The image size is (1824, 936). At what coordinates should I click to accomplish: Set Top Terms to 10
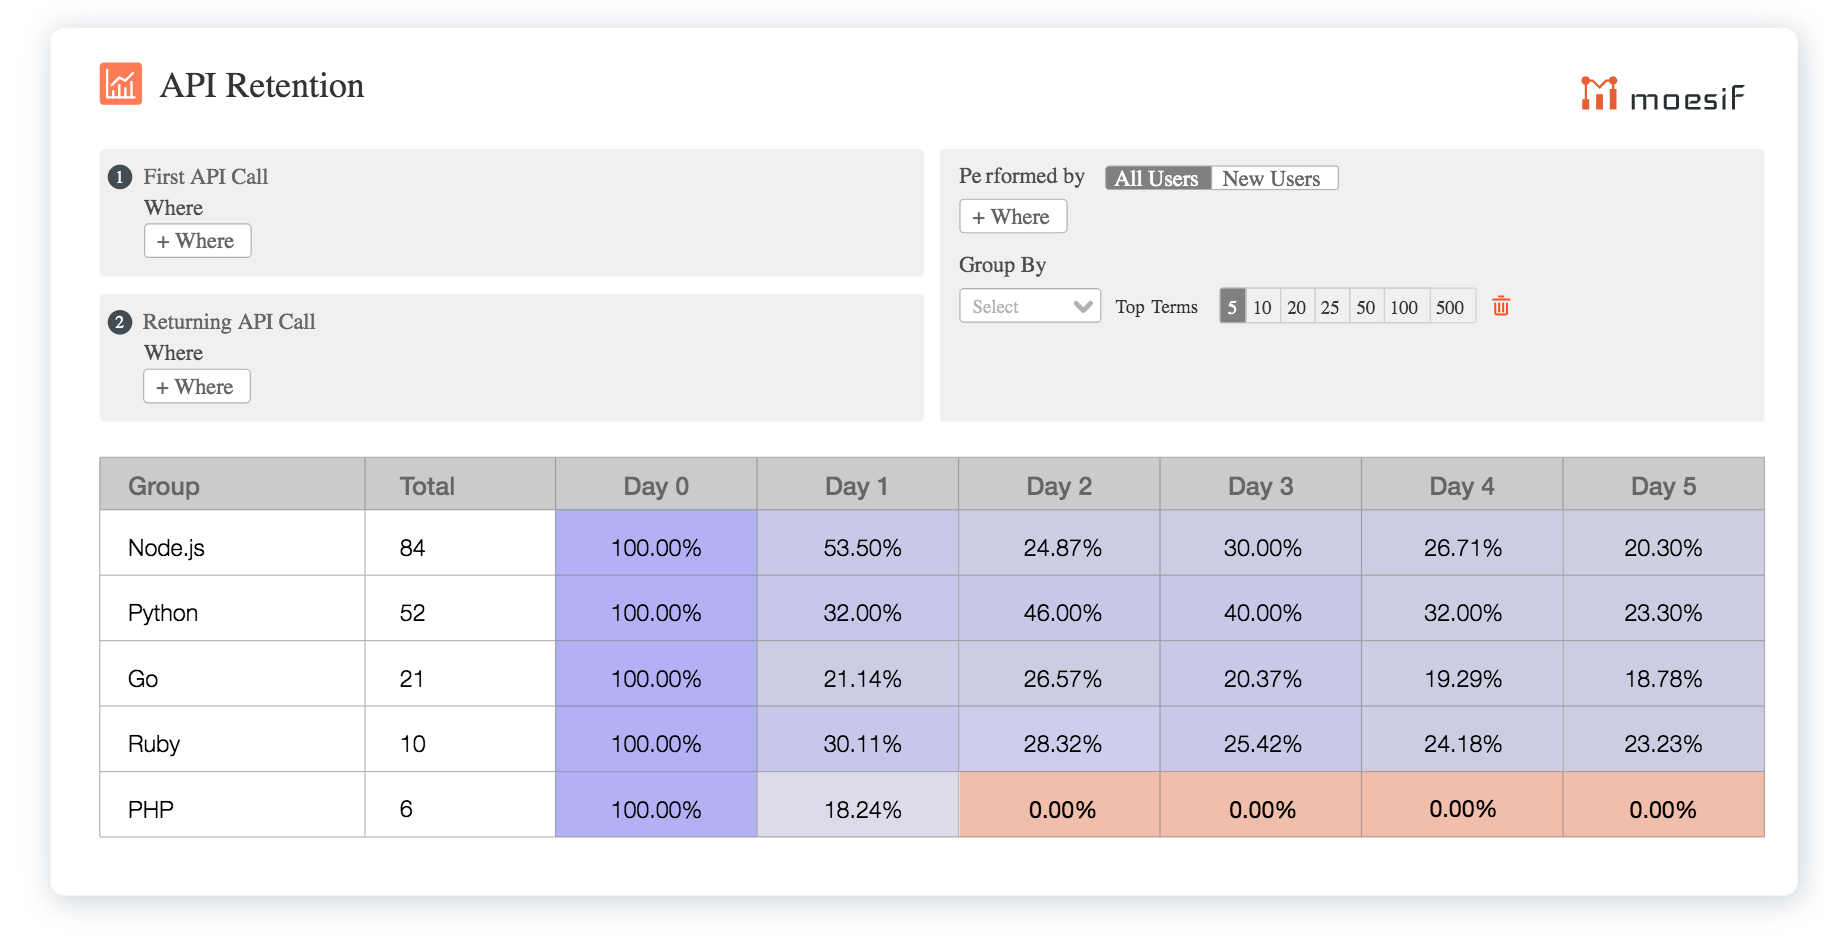(x=1262, y=307)
